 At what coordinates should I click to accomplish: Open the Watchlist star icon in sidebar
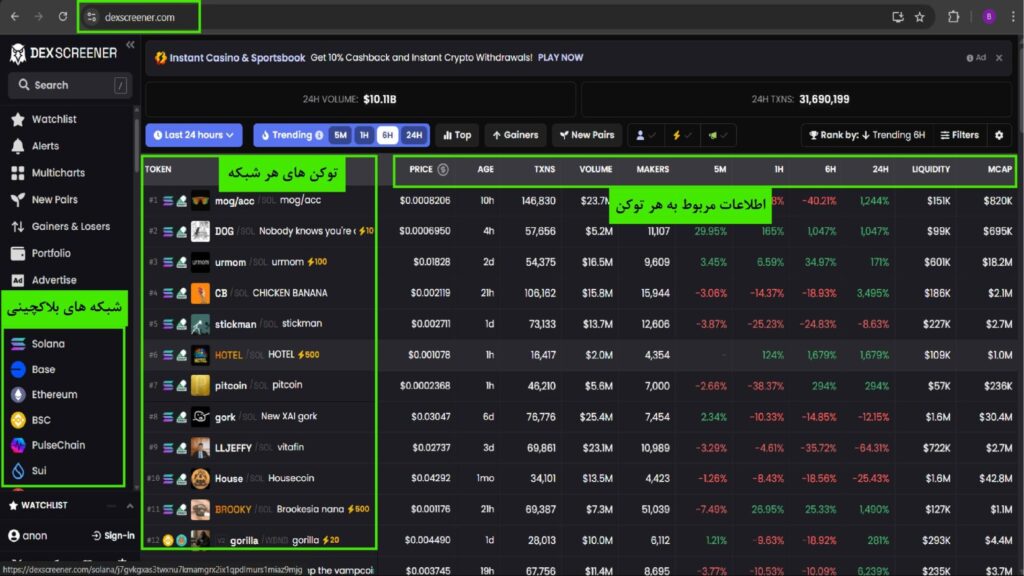pyautogui.click(x=18, y=120)
